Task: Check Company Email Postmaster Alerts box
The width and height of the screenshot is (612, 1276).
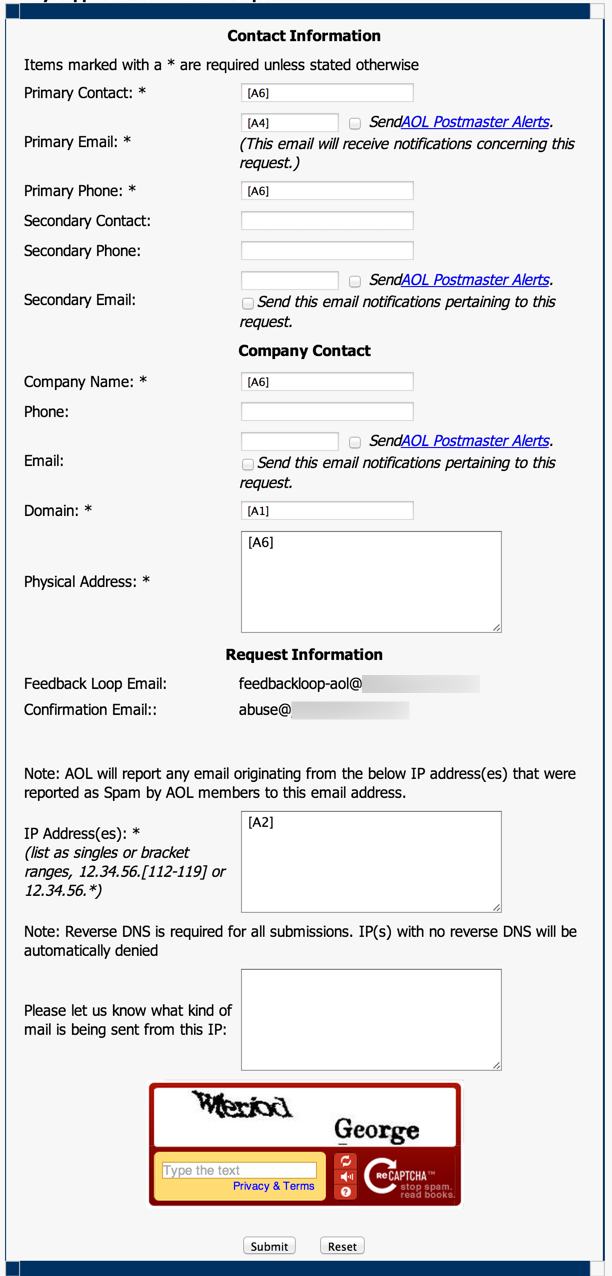Action: tap(355, 442)
